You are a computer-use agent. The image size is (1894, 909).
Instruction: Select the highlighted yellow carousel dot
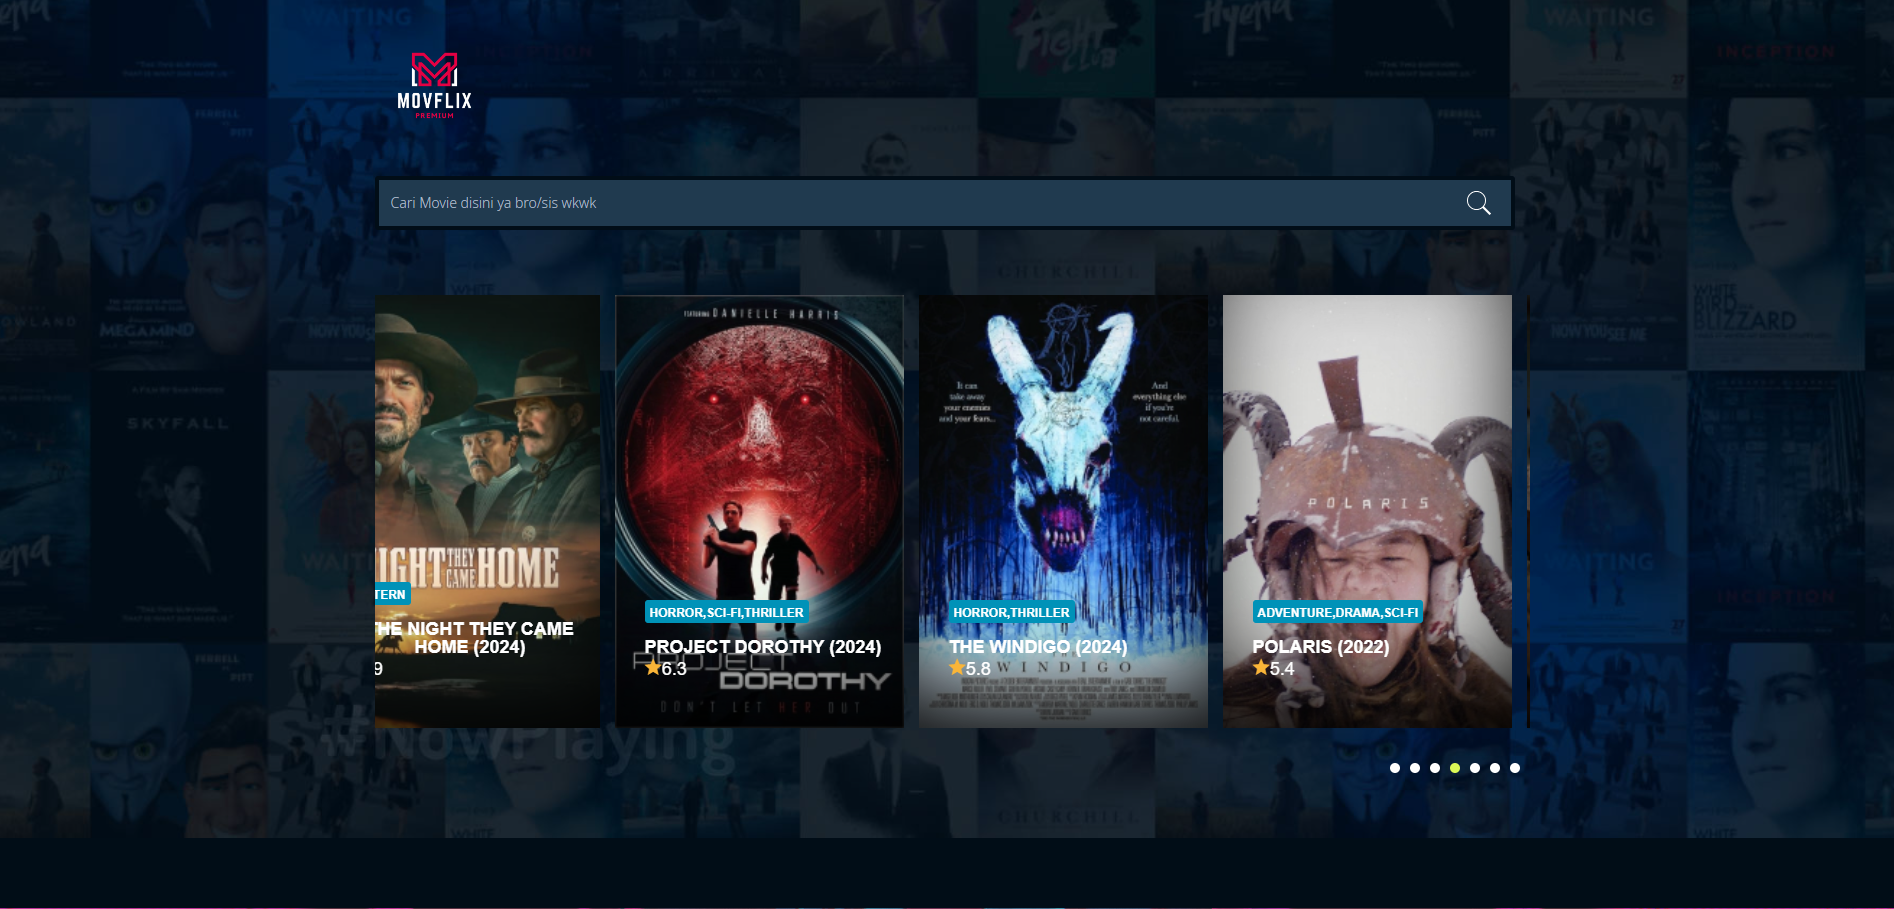(x=1455, y=768)
